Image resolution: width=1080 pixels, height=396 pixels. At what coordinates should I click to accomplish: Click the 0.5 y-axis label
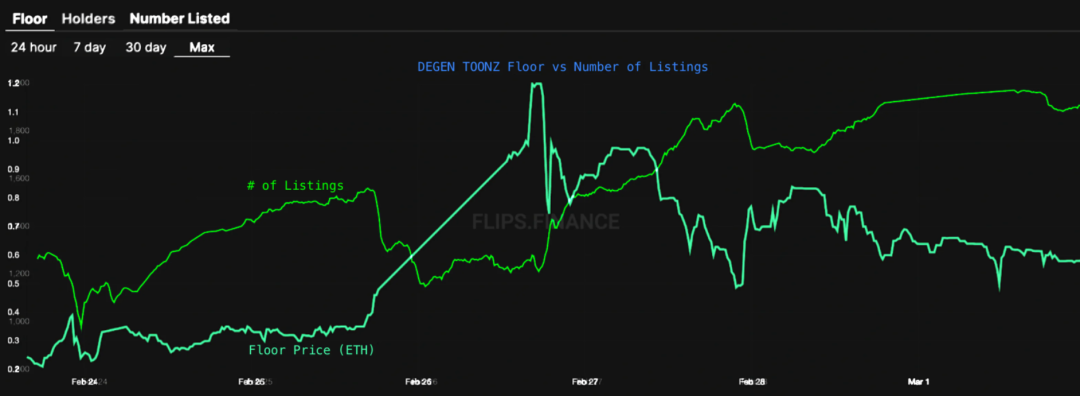[14, 284]
